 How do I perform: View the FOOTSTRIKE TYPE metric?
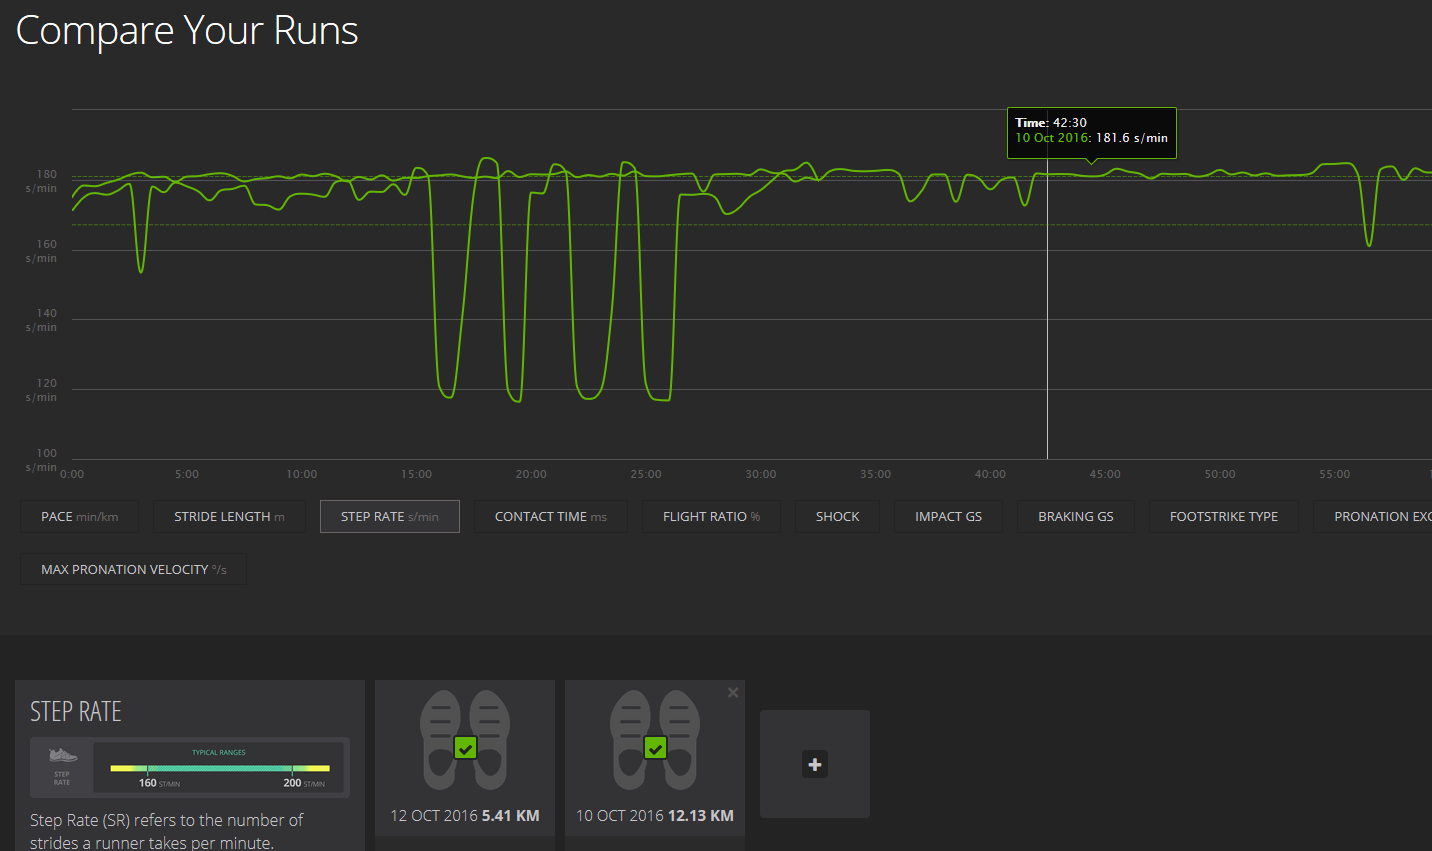point(1223,516)
